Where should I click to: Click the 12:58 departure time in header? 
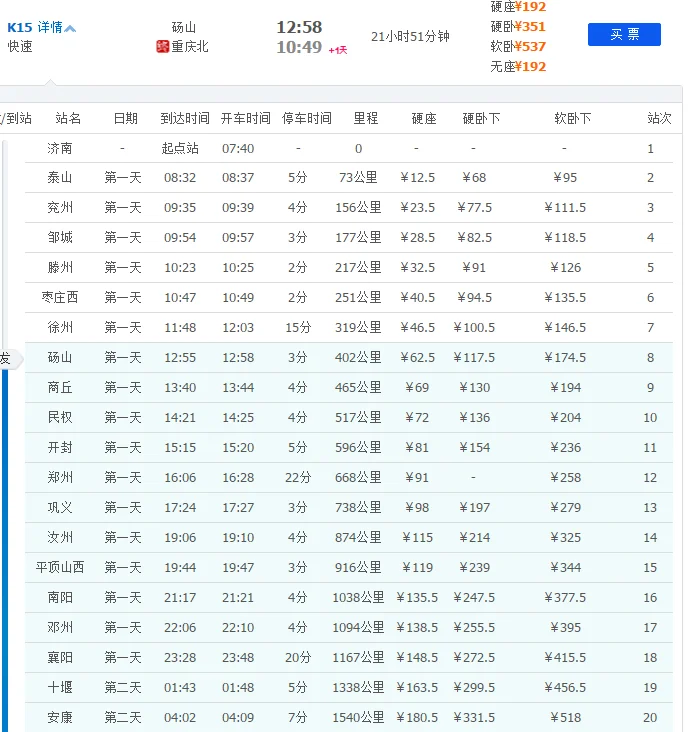point(299,27)
